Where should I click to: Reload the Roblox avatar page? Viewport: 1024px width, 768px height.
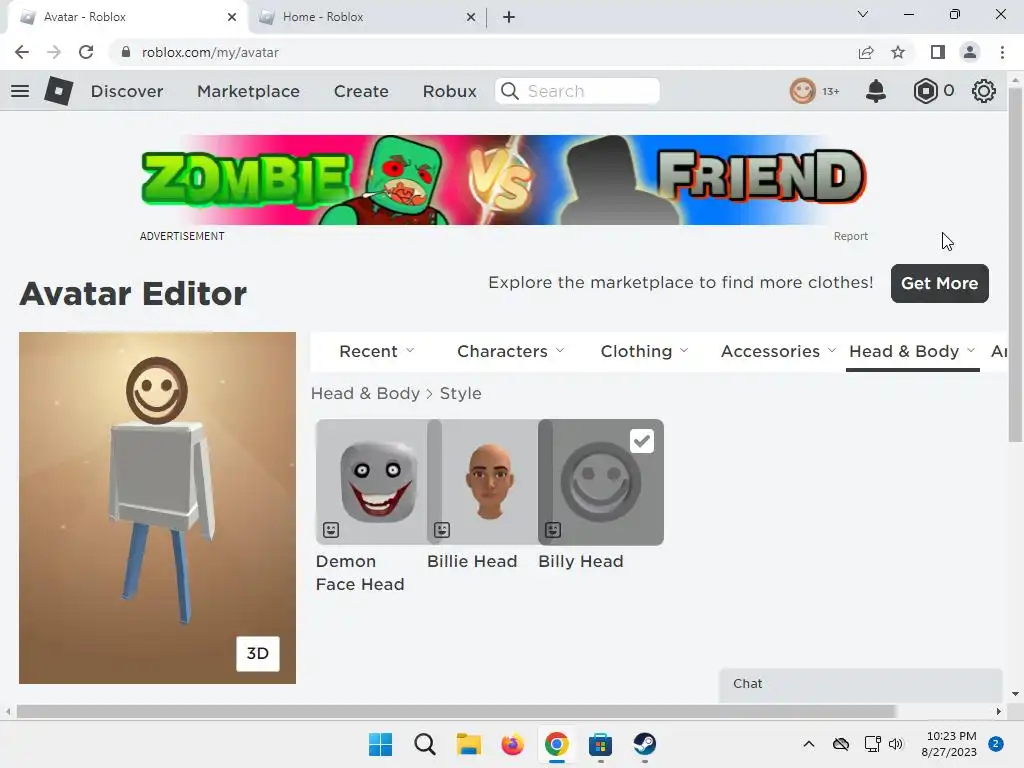(x=86, y=52)
